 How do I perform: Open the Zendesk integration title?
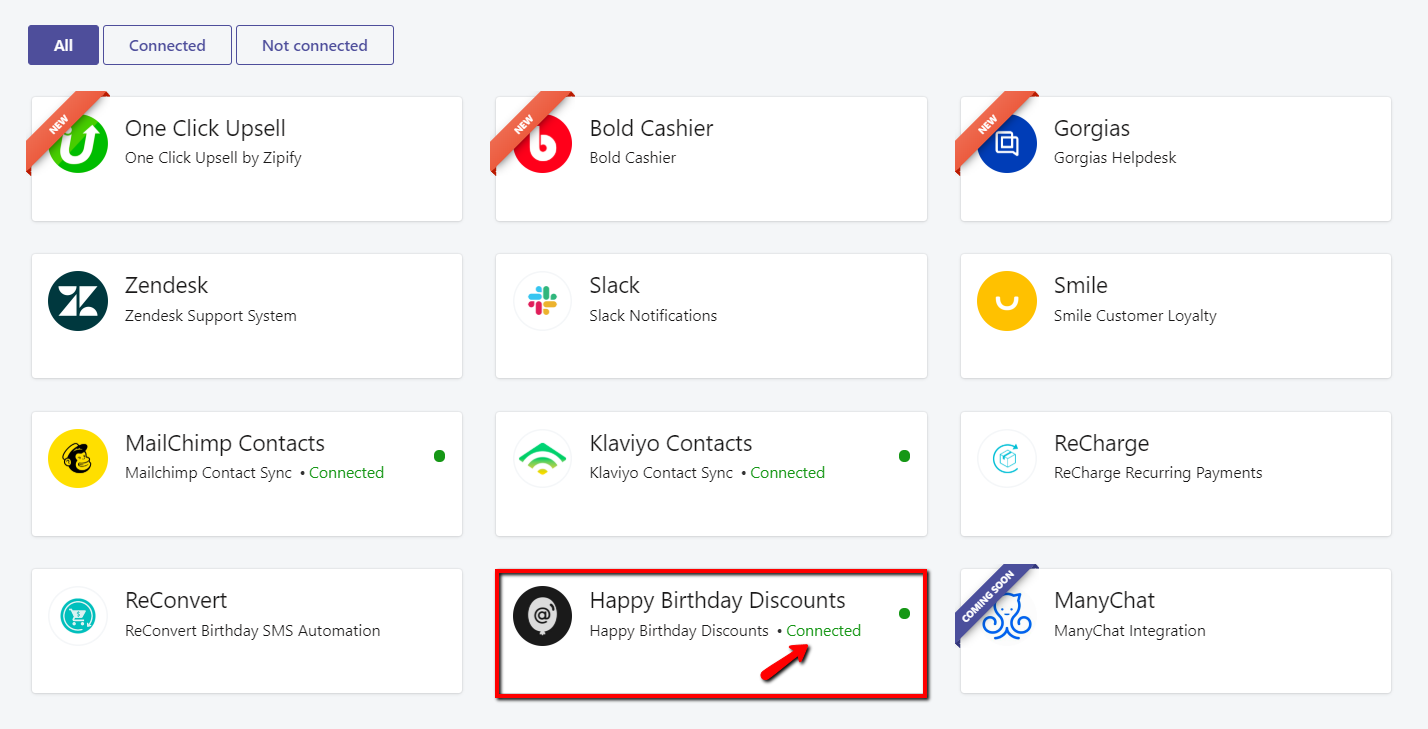[167, 285]
